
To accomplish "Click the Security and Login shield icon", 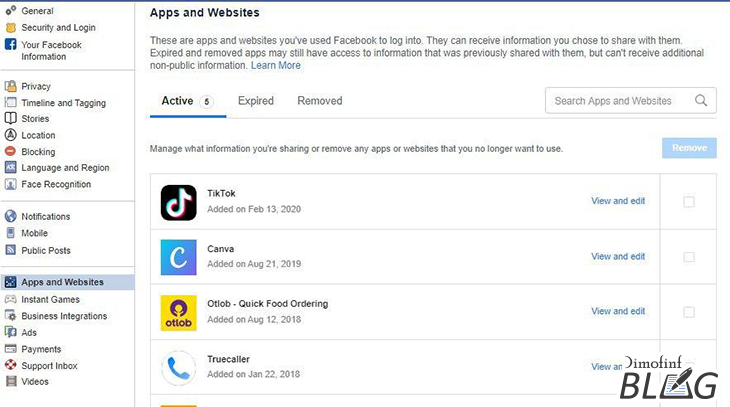I will click(10, 27).
